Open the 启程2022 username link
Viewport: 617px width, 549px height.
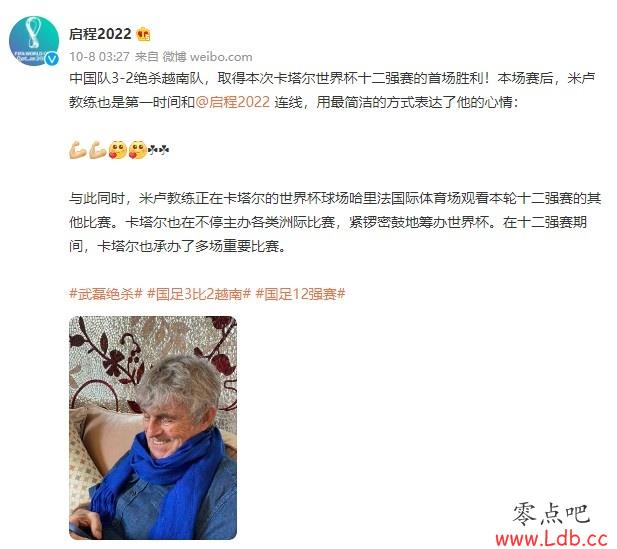[100, 34]
